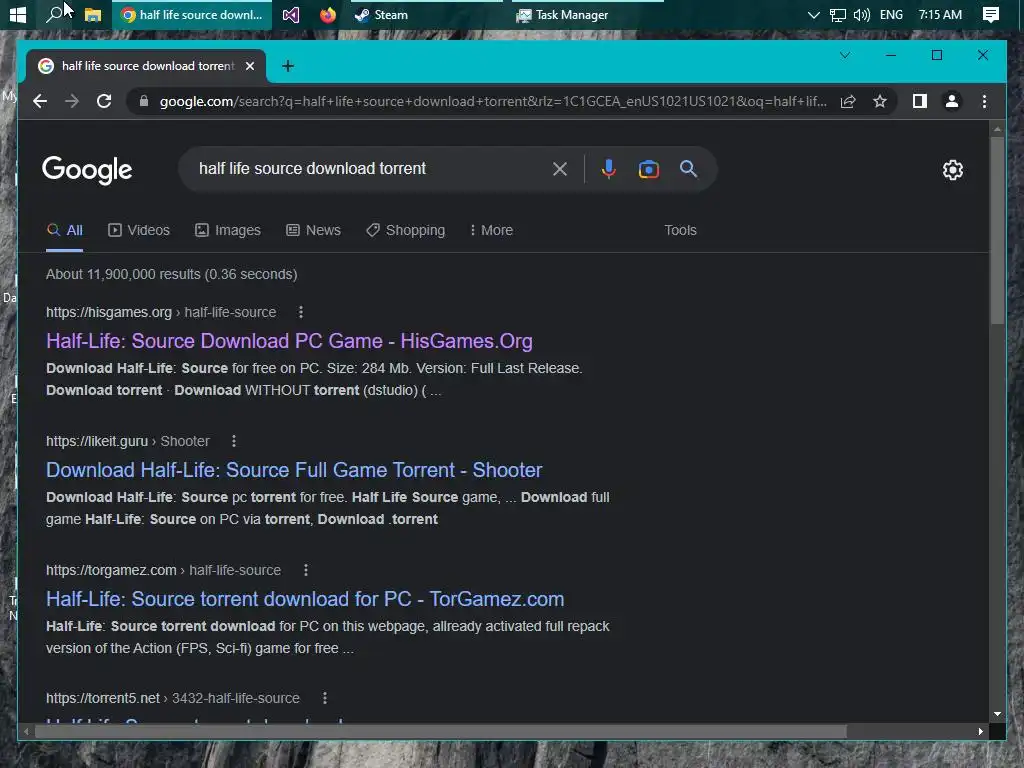The image size is (1024, 768).
Task: Clear the search query text
Action: [560, 169]
